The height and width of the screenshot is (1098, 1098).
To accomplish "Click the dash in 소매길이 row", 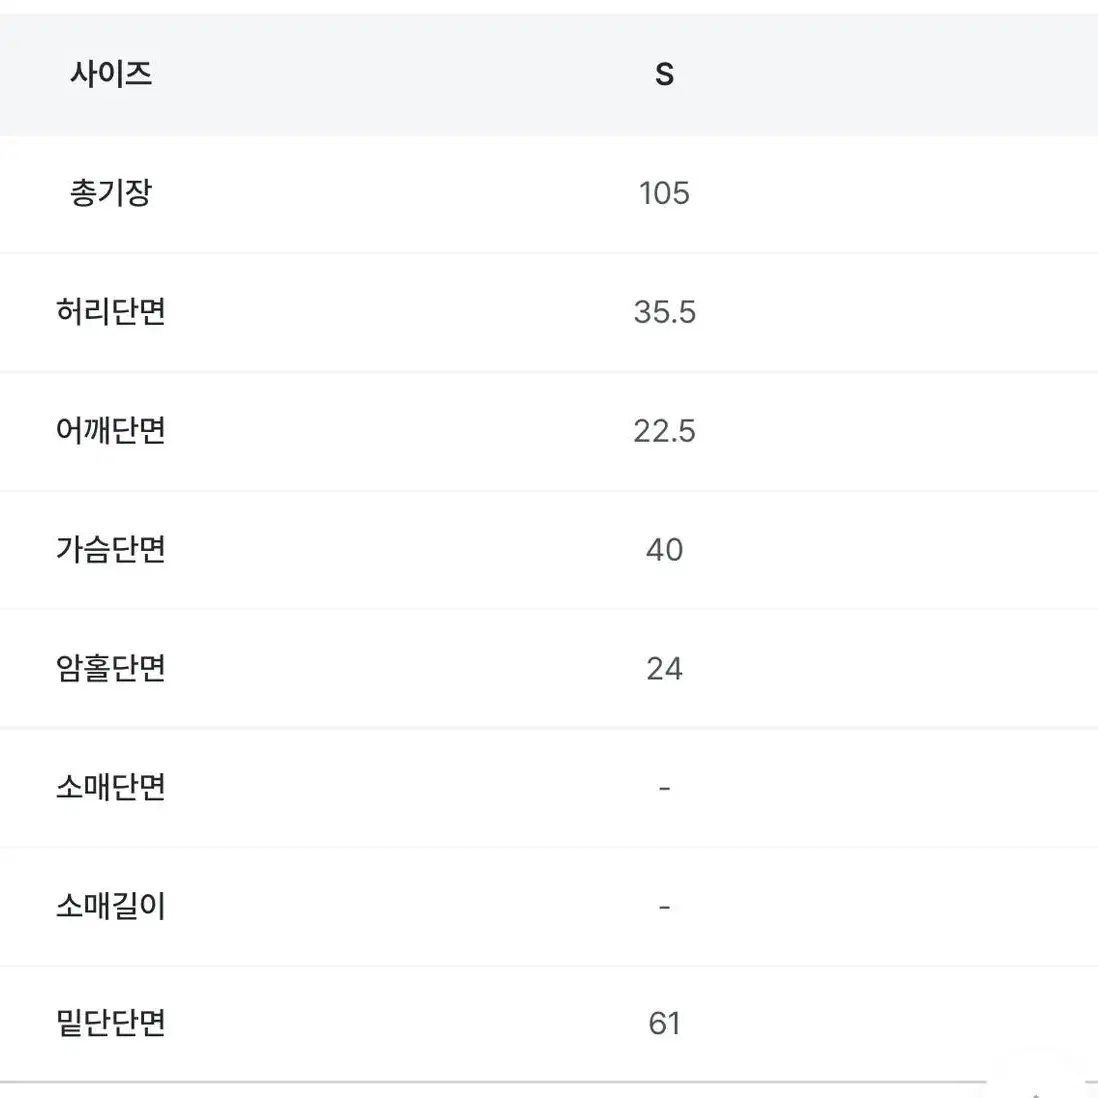I will (x=665, y=908).
